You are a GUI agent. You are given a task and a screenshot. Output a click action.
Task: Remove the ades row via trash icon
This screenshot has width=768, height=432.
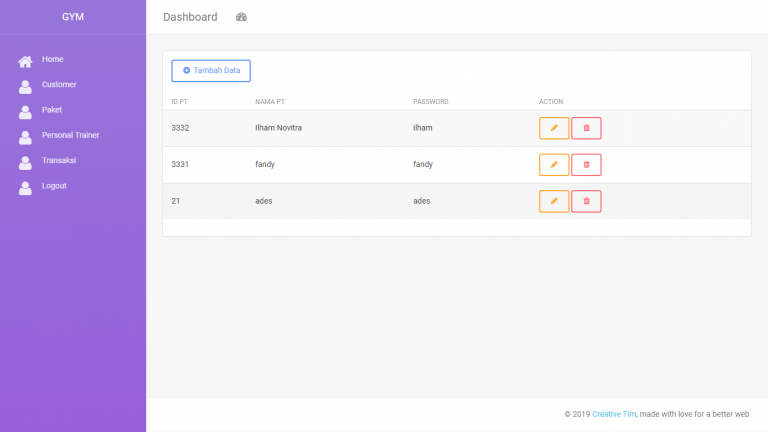(586, 201)
